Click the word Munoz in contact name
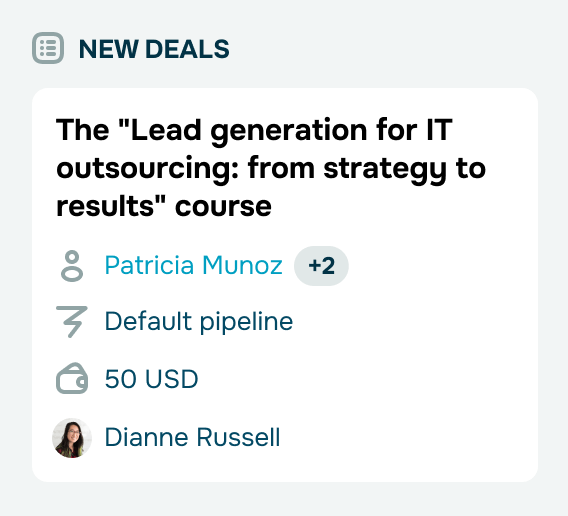 click(242, 265)
